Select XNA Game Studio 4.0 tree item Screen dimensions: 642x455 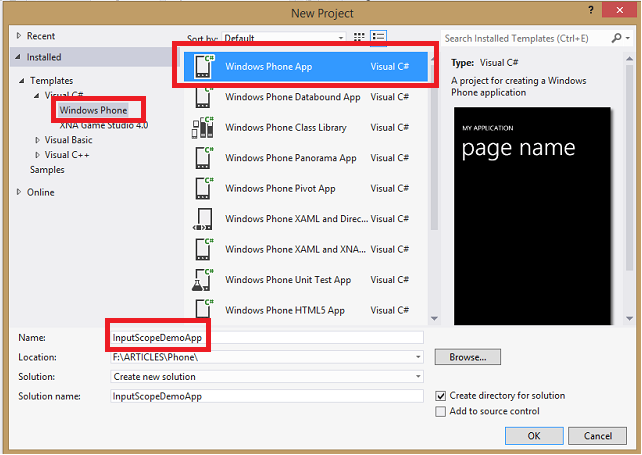[x=104, y=125]
